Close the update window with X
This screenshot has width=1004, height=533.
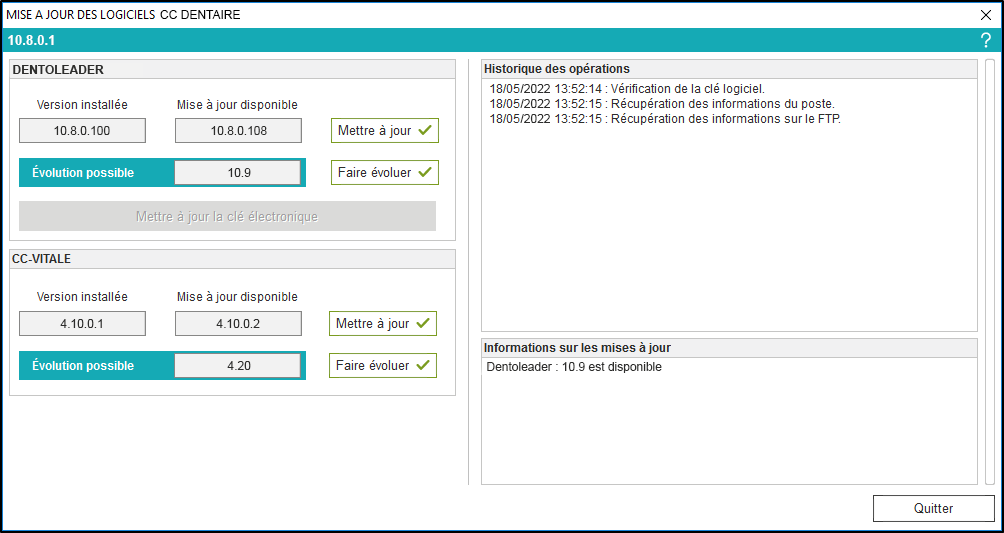click(x=985, y=15)
